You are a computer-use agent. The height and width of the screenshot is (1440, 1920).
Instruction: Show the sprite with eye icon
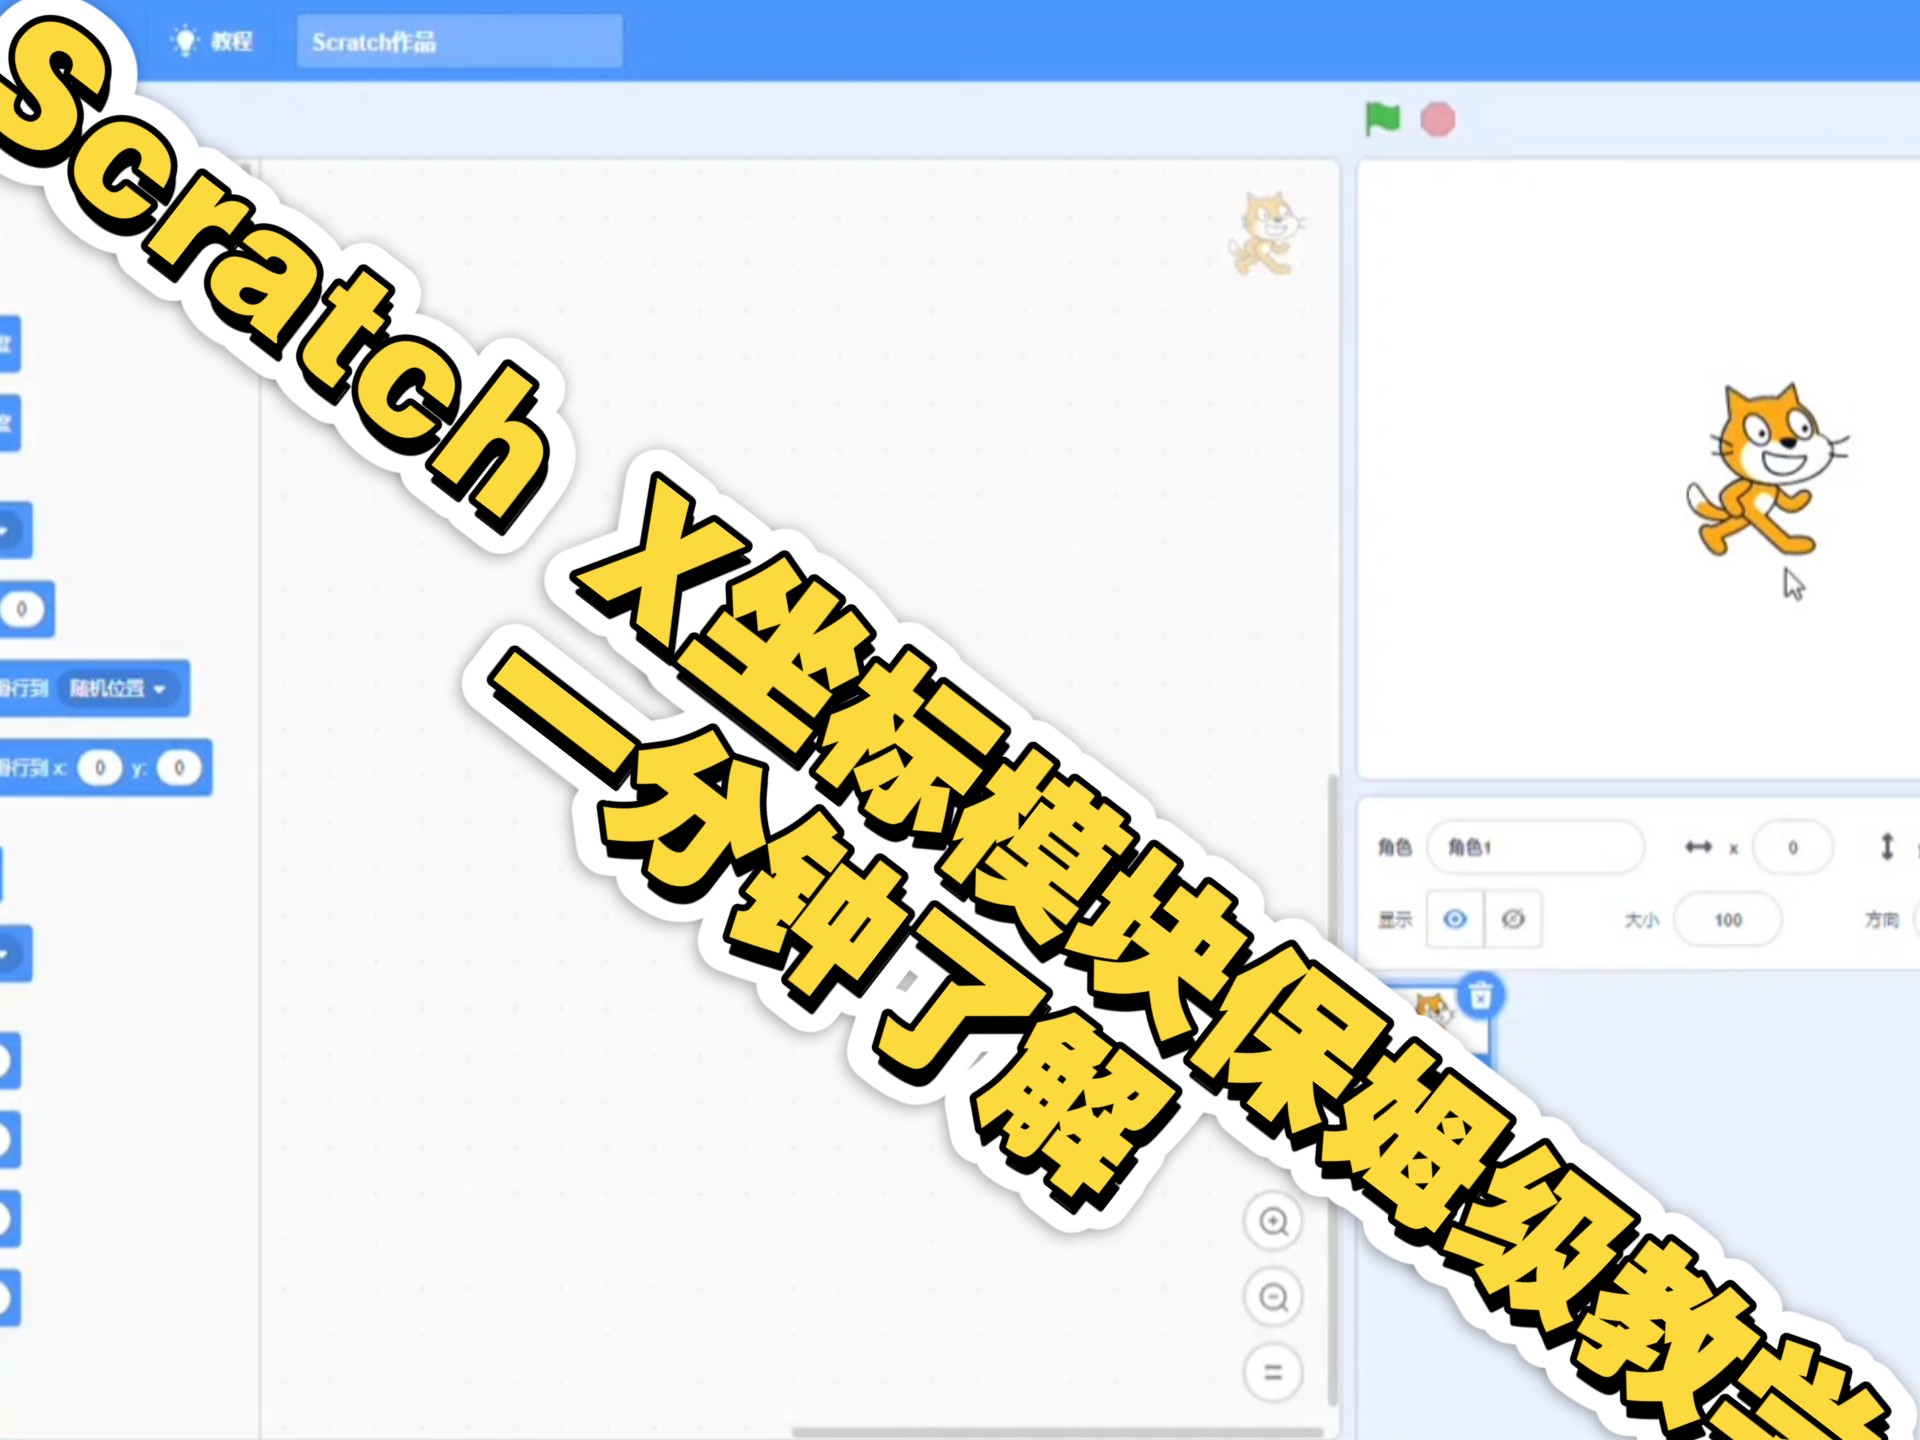pyautogui.click(x=1455, y=918)
